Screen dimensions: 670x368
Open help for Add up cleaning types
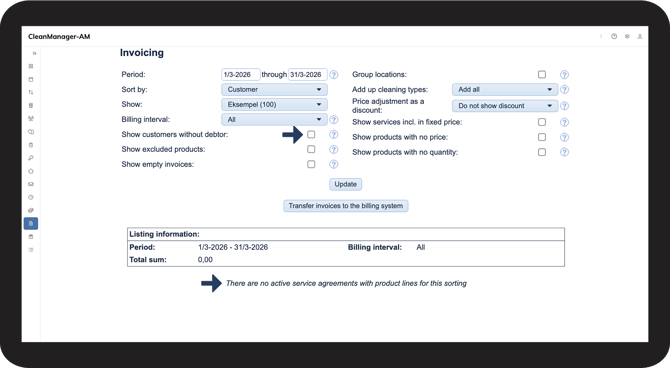pyautogui.click(x=564, y=89)
